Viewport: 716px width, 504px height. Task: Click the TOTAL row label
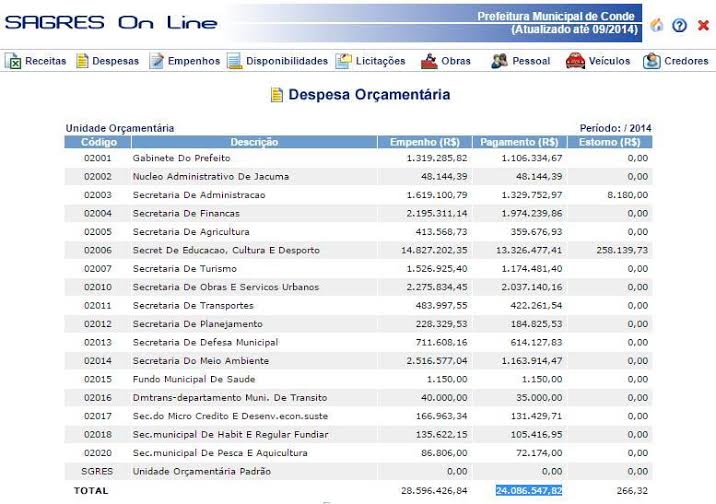[x=91, y=491]
